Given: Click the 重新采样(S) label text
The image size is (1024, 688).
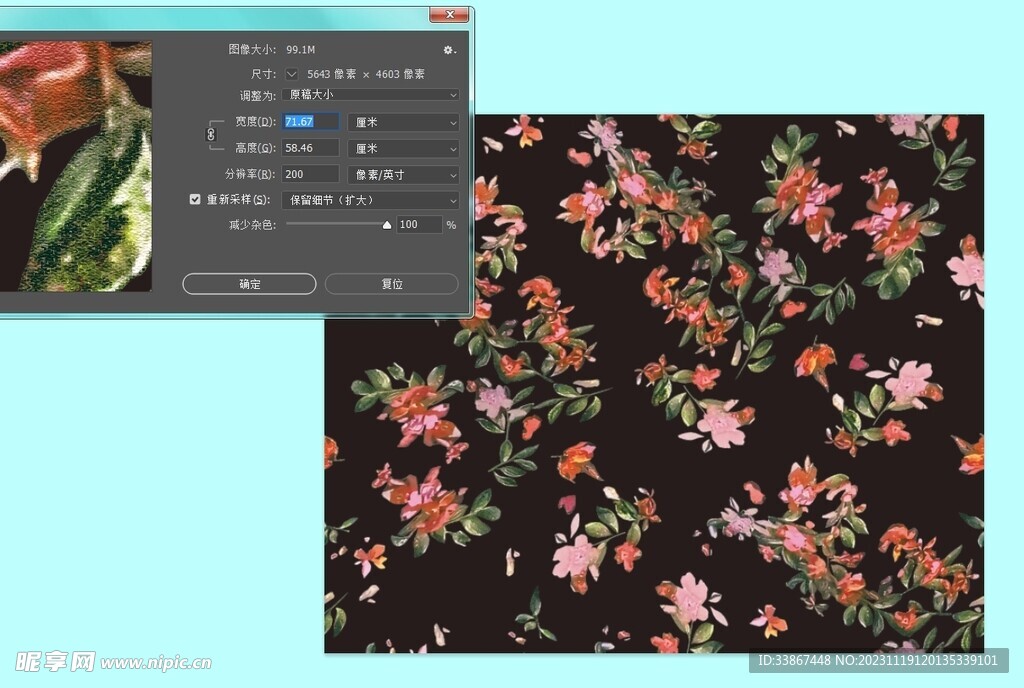Looking at the screenshot, I should (x=238, y=200).
